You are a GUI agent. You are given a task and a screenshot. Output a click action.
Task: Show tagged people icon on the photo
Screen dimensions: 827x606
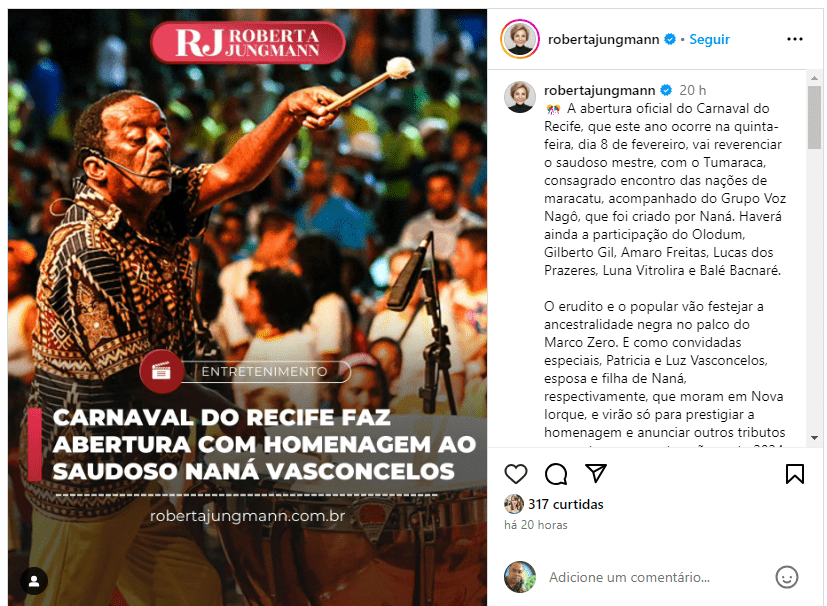pyautogui.click(x=34, y=581)
